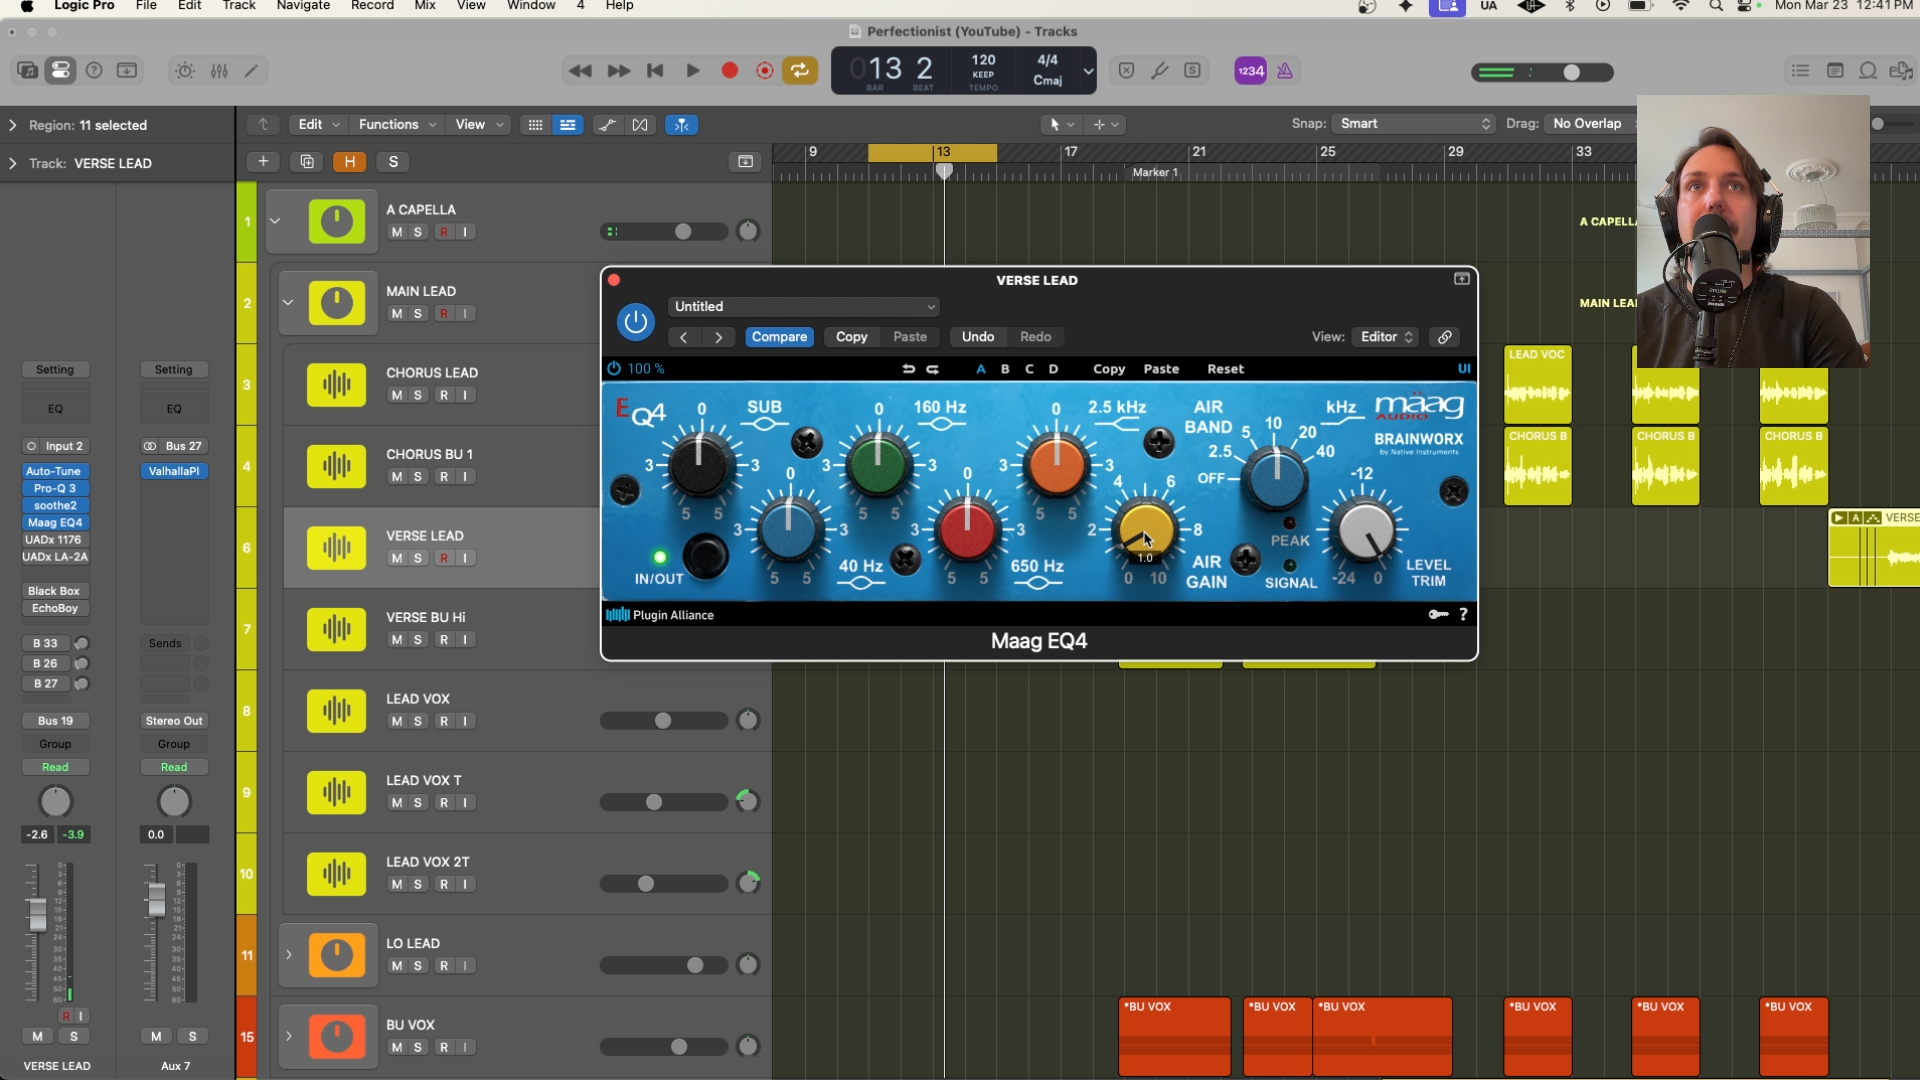Open the Navigate menu in menu bar
The width and height of the screenshot is (1920, 1080).
(x=303, y=6)
